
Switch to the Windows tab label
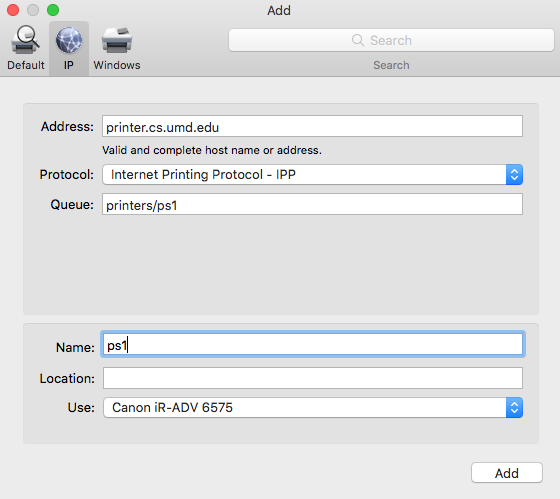coord(117,65)
